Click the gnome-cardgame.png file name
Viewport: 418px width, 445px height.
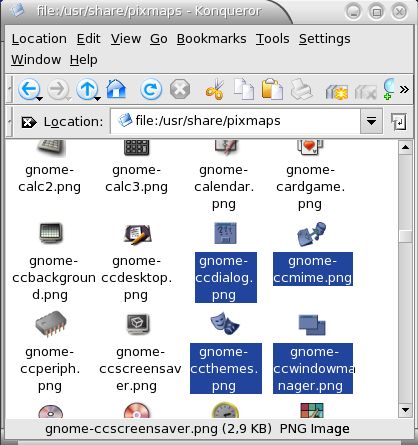pos(310,187)
